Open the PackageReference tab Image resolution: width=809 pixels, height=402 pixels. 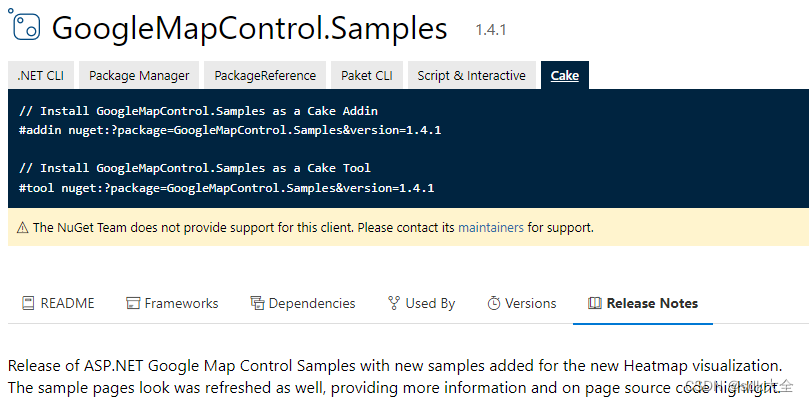click(265, 75)
